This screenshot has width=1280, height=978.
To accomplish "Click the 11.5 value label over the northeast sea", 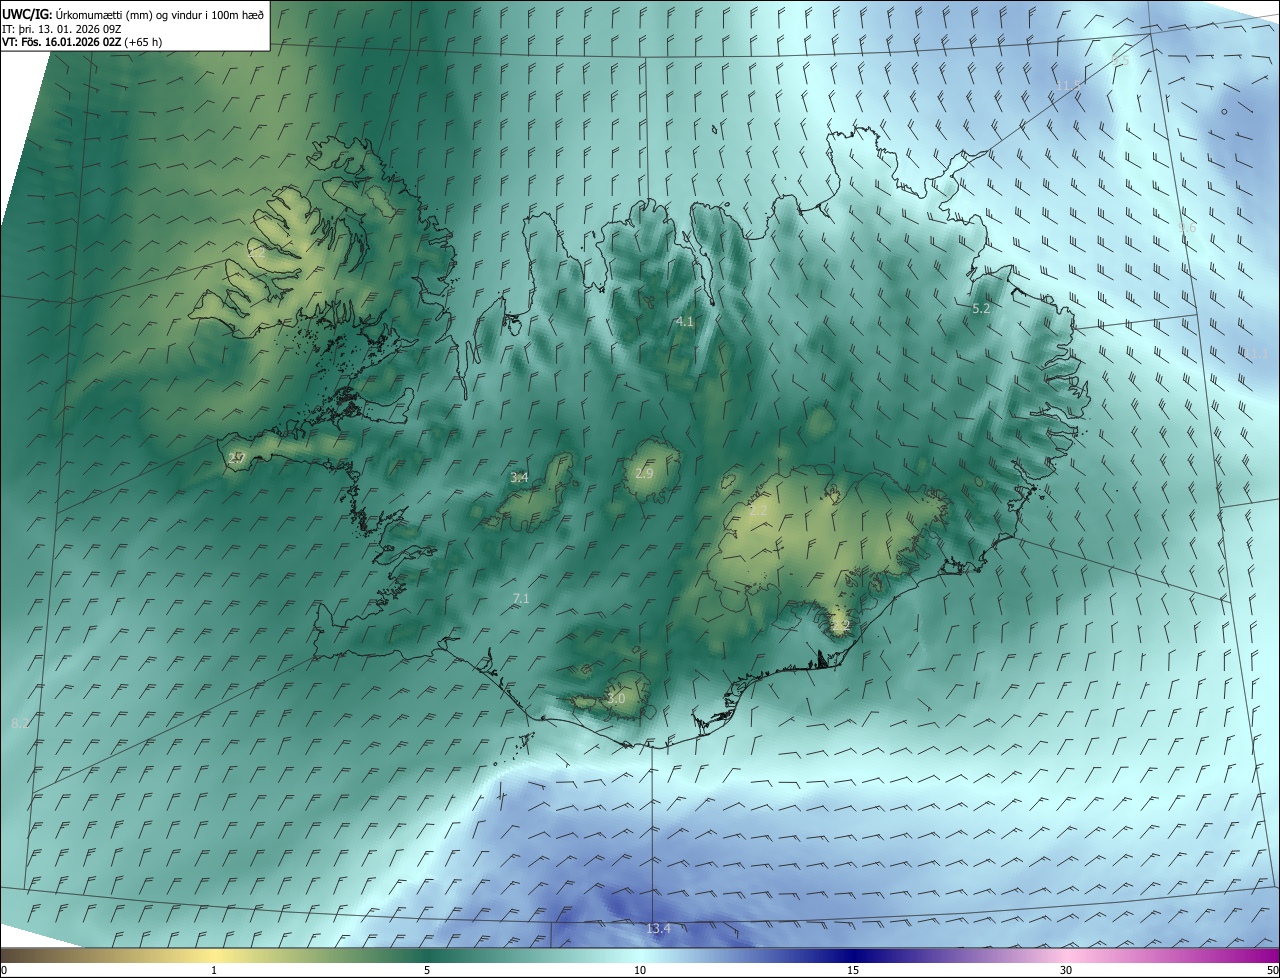I will click(1068, 86).
